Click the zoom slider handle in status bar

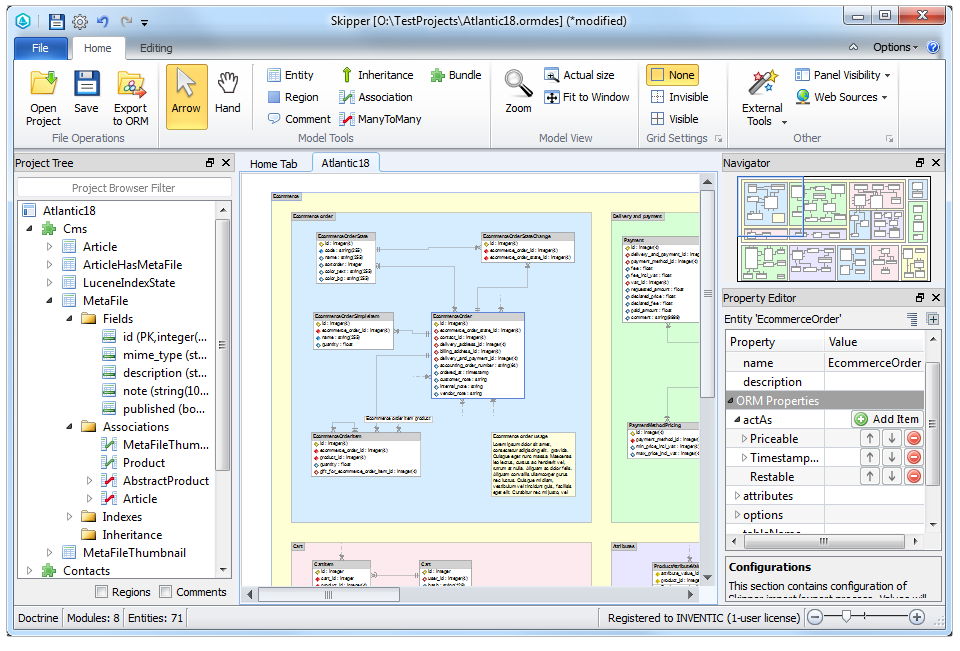click(846, 617)
